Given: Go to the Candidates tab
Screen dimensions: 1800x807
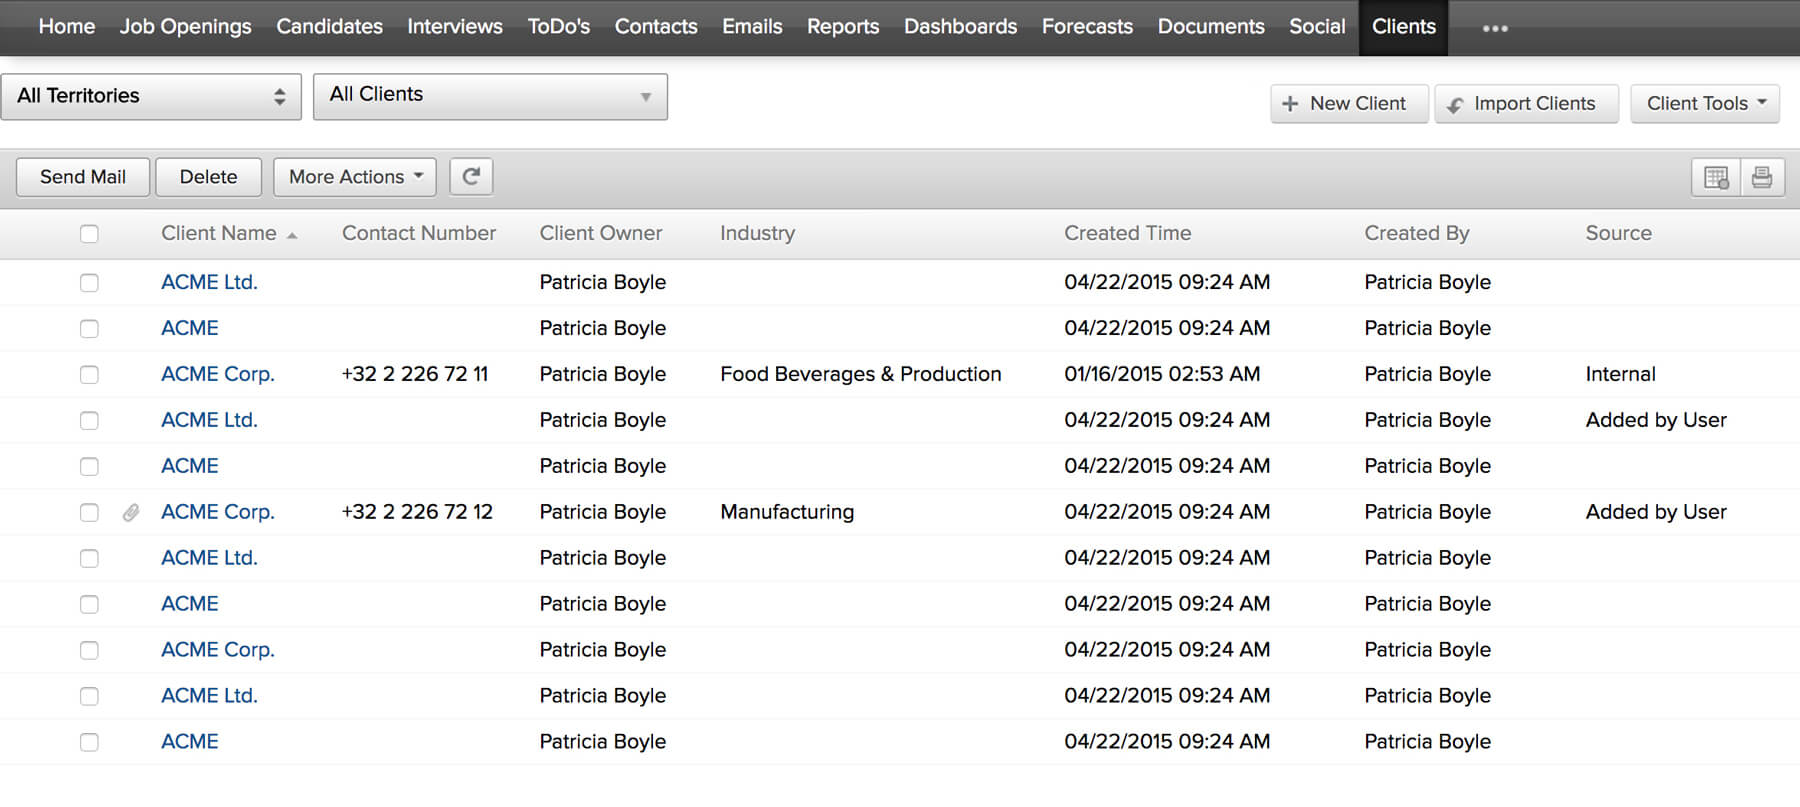Looking at the screenshot, I should [329, 27].
